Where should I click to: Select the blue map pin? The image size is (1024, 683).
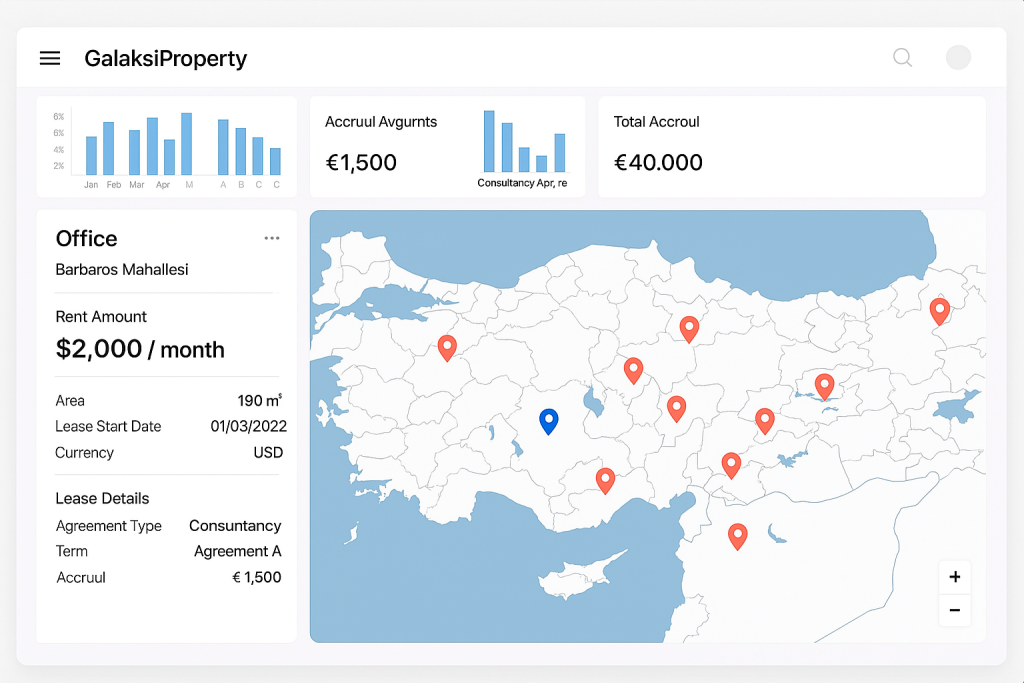tap(548, 420)
